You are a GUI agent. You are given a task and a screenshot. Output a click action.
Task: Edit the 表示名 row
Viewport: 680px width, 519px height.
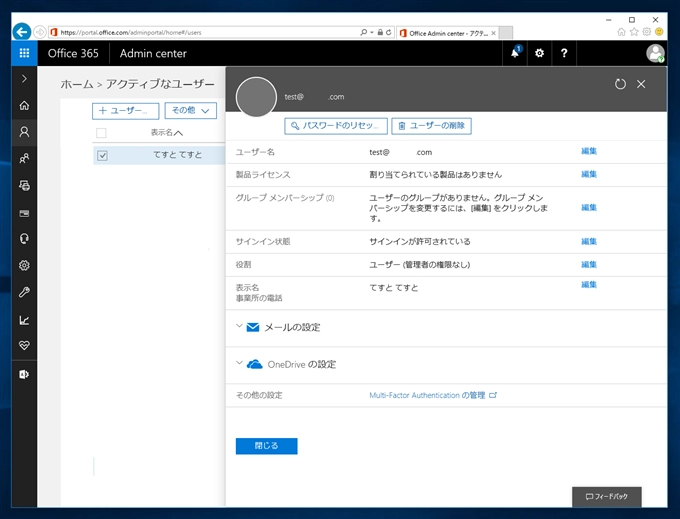[589, 284]
